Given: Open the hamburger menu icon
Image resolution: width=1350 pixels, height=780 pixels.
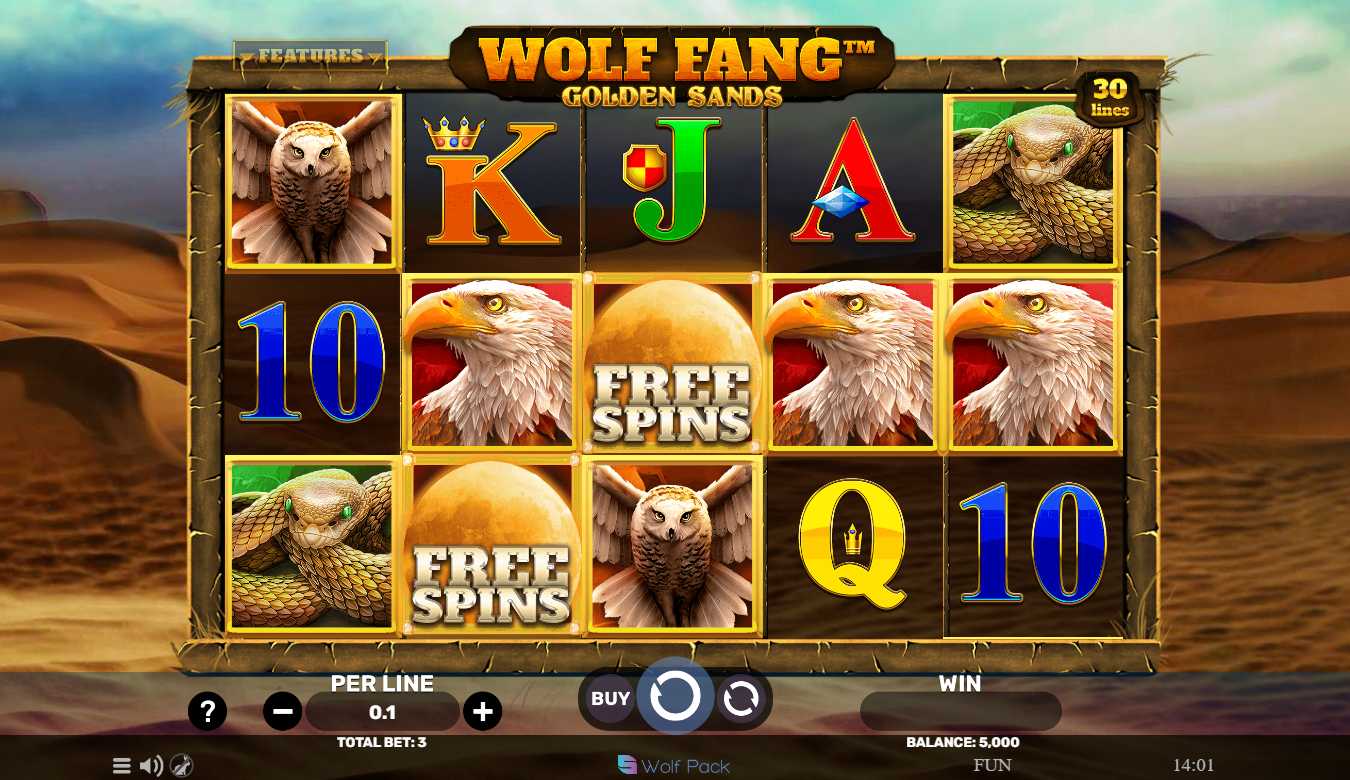Looking at the screenshot, I should tap(122, 766).
